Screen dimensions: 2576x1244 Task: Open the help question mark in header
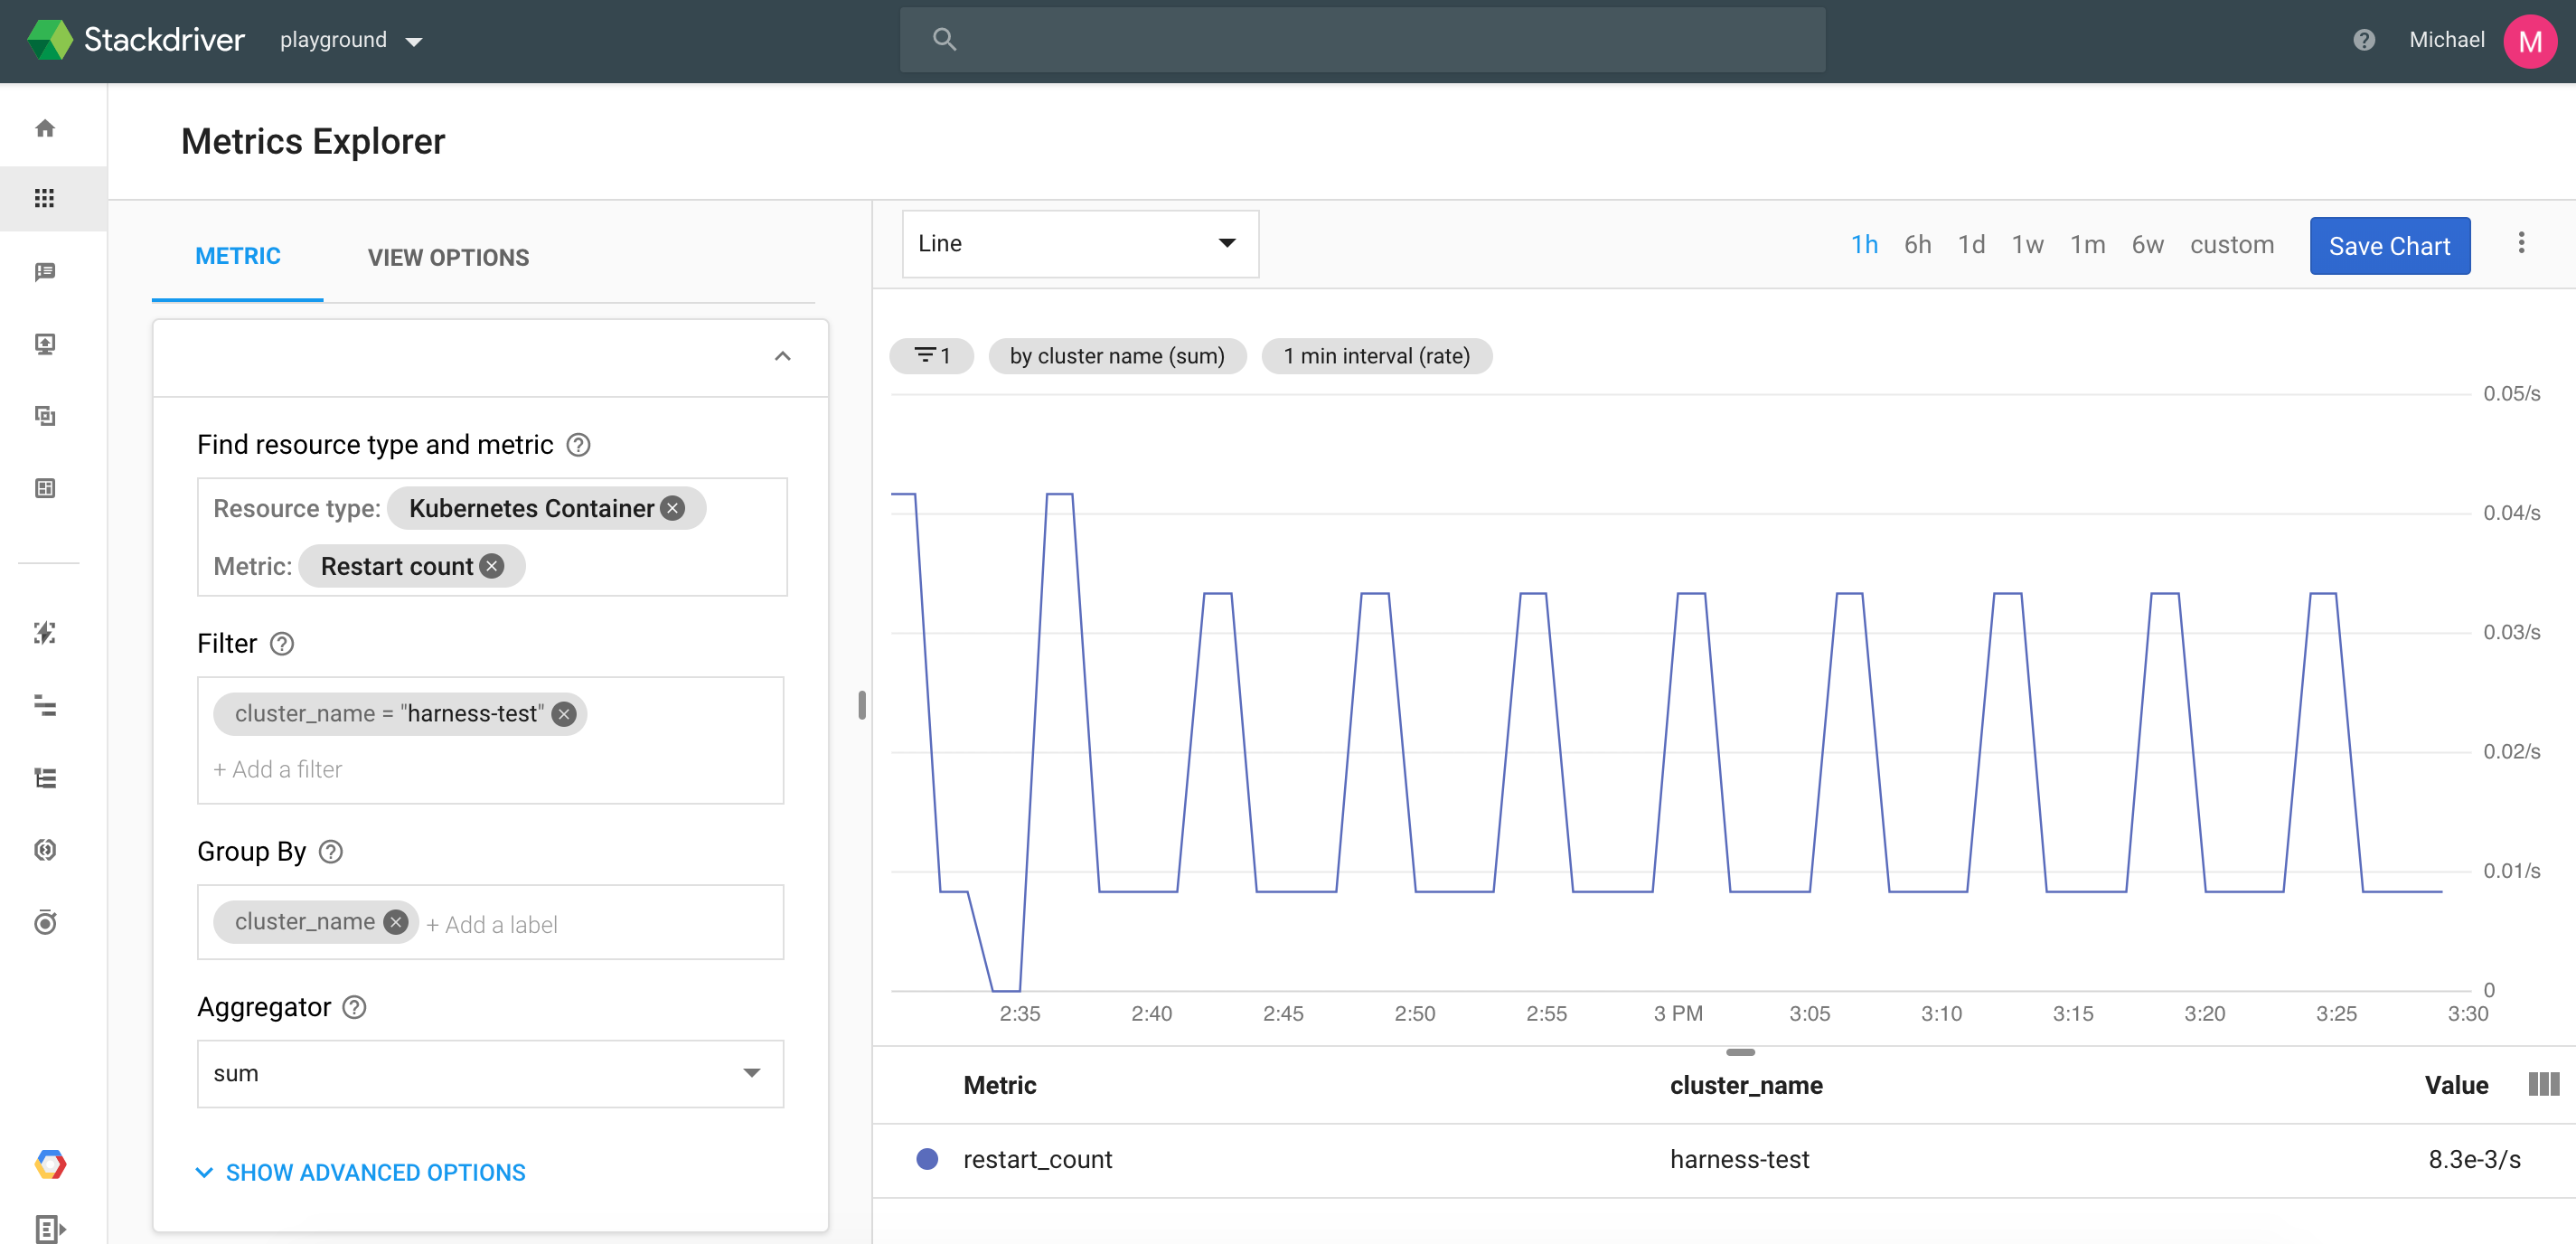[2364, 40]
